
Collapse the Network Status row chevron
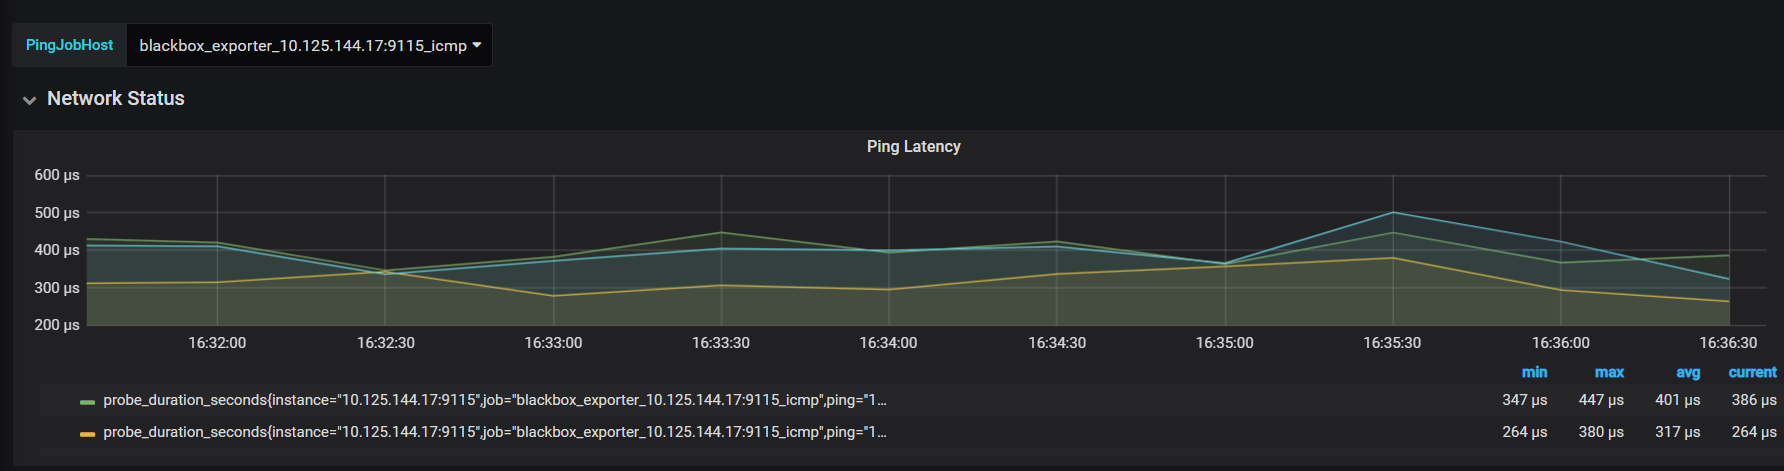(x=29, y=100)
